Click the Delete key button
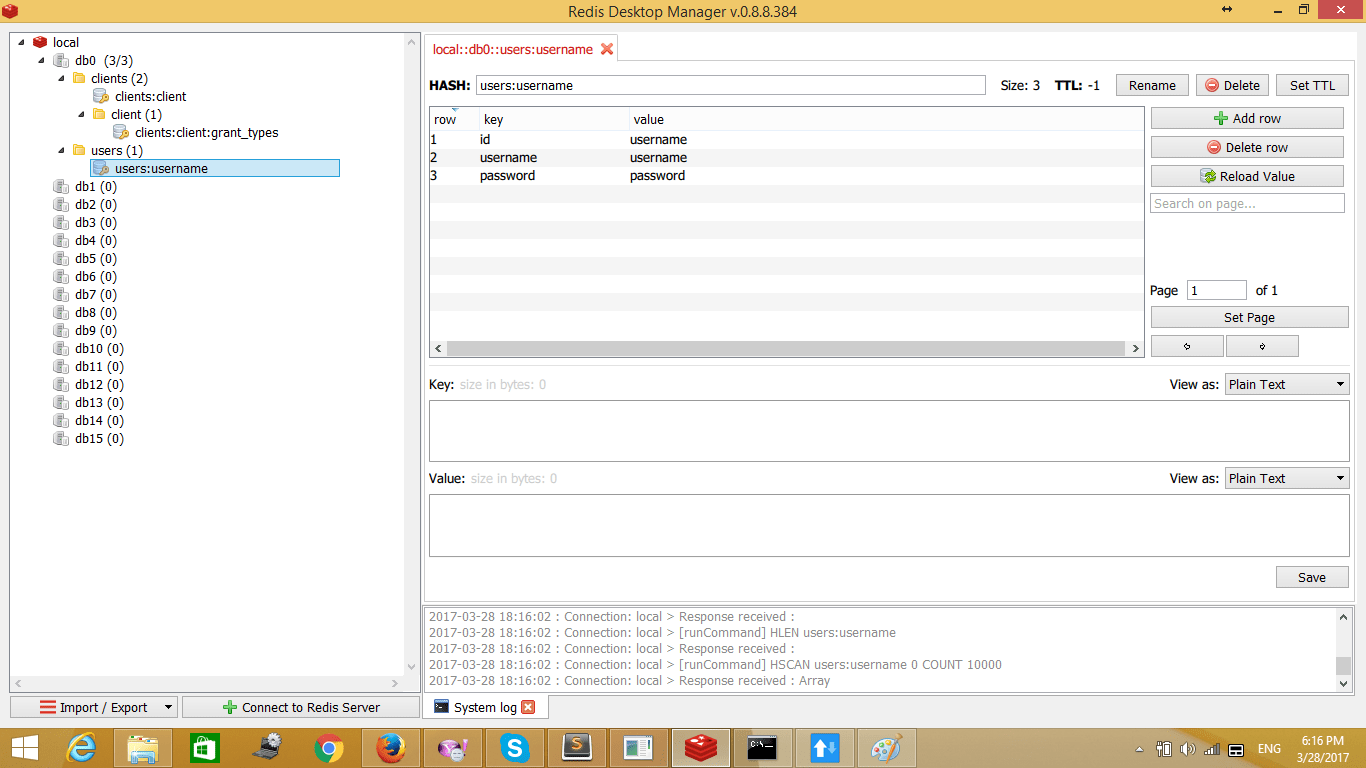 click(x=1232, y=85)
